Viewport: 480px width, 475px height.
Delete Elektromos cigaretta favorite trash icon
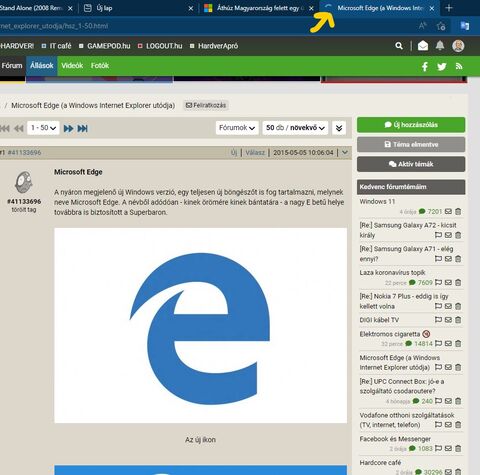(x=458, y=343)
